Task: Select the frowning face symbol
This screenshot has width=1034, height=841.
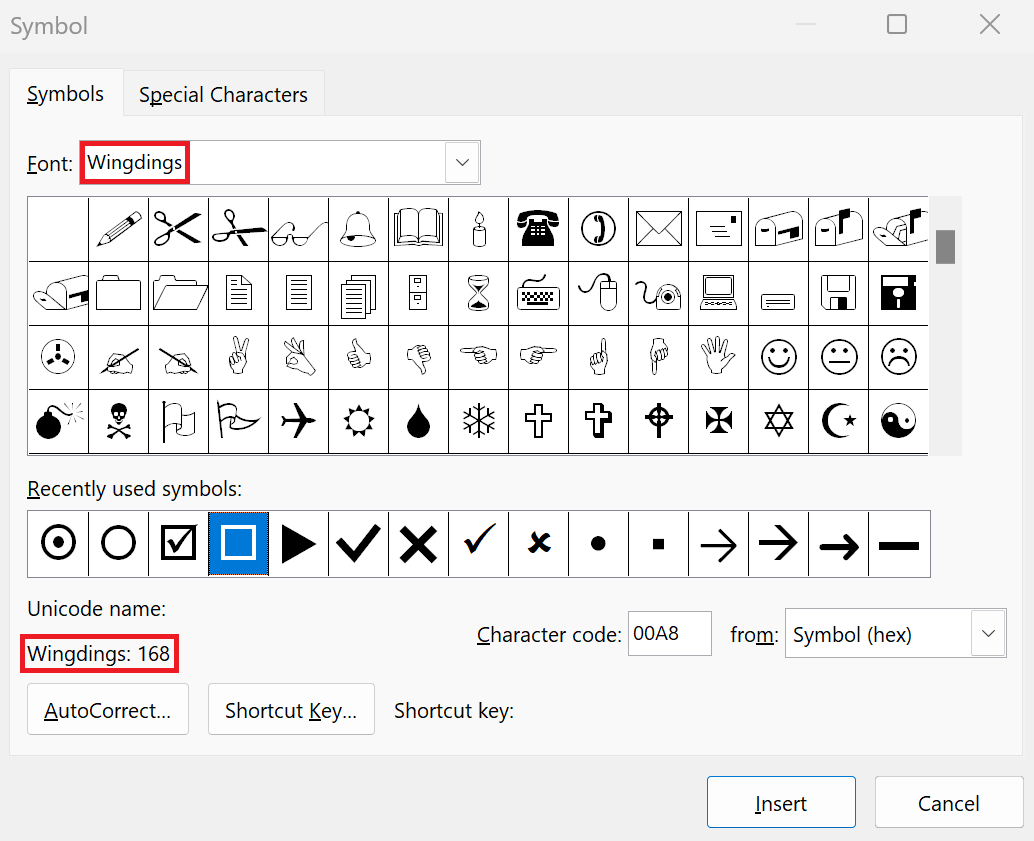Action: click(x=898, y=357)
